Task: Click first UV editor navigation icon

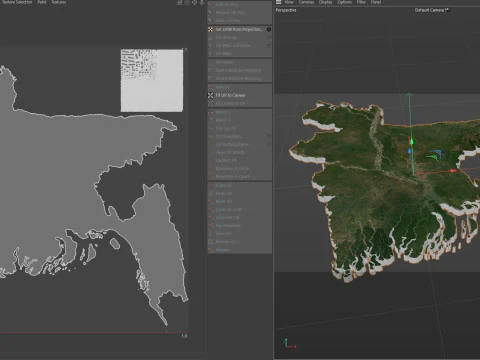Action: point(180,2)
